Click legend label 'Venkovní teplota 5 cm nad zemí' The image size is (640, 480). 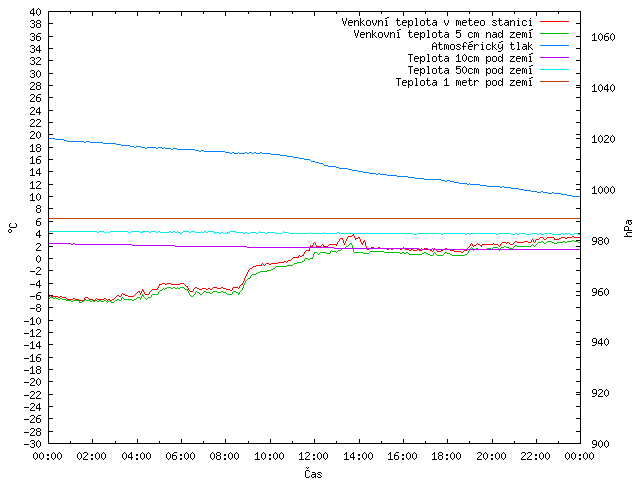pos(443,34)
